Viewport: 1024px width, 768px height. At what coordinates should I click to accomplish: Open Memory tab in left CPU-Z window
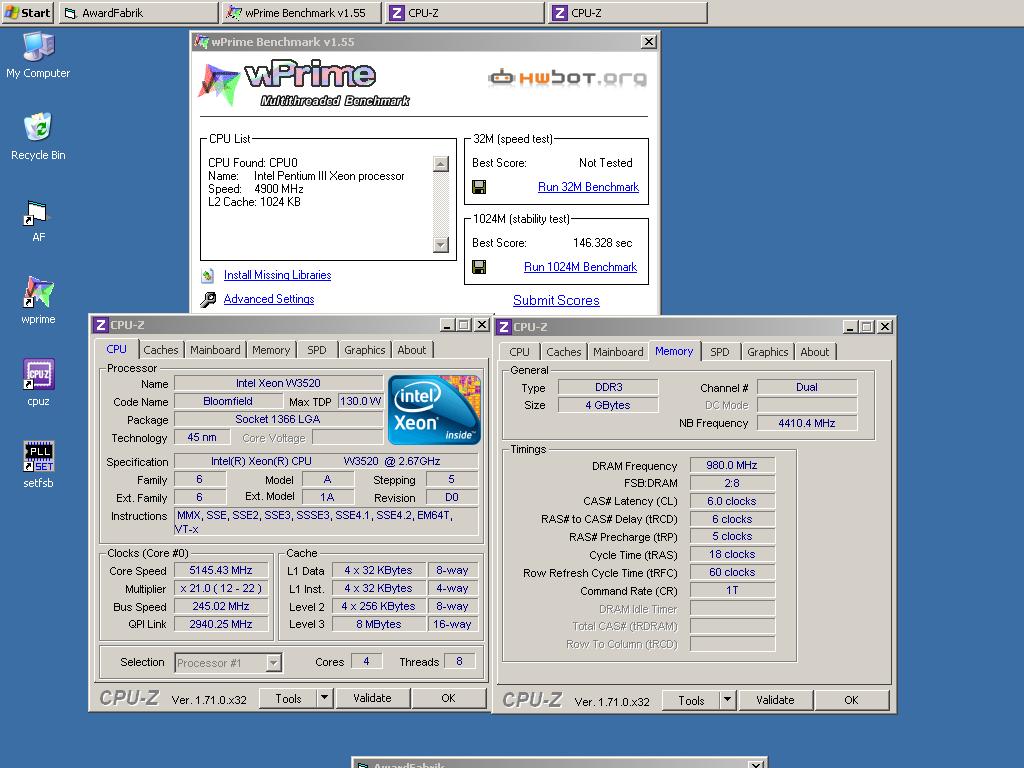point(271,350)
